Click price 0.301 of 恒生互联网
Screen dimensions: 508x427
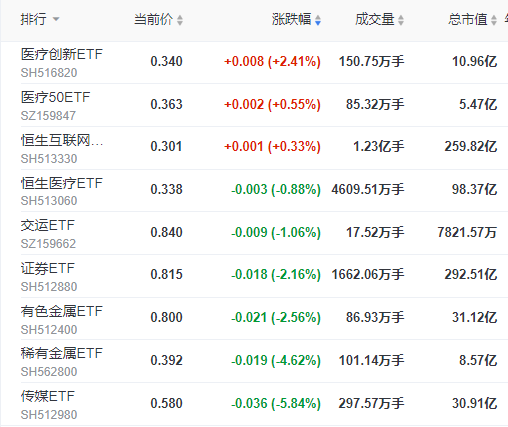(166, 146)
